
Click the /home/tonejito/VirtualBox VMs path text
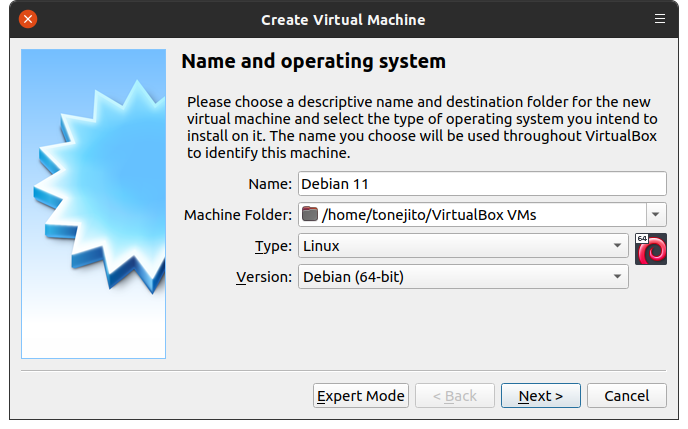click(x=420, y=214)
